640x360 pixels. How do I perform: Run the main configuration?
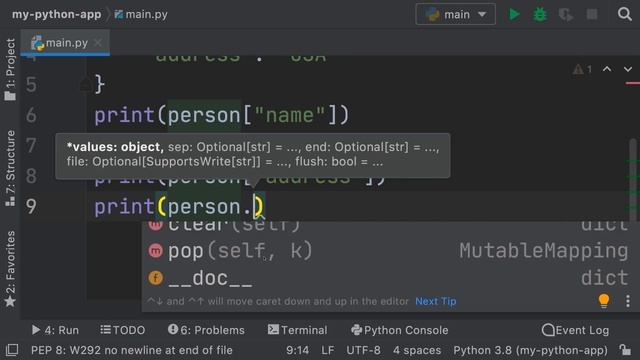(x=514, y=14)
